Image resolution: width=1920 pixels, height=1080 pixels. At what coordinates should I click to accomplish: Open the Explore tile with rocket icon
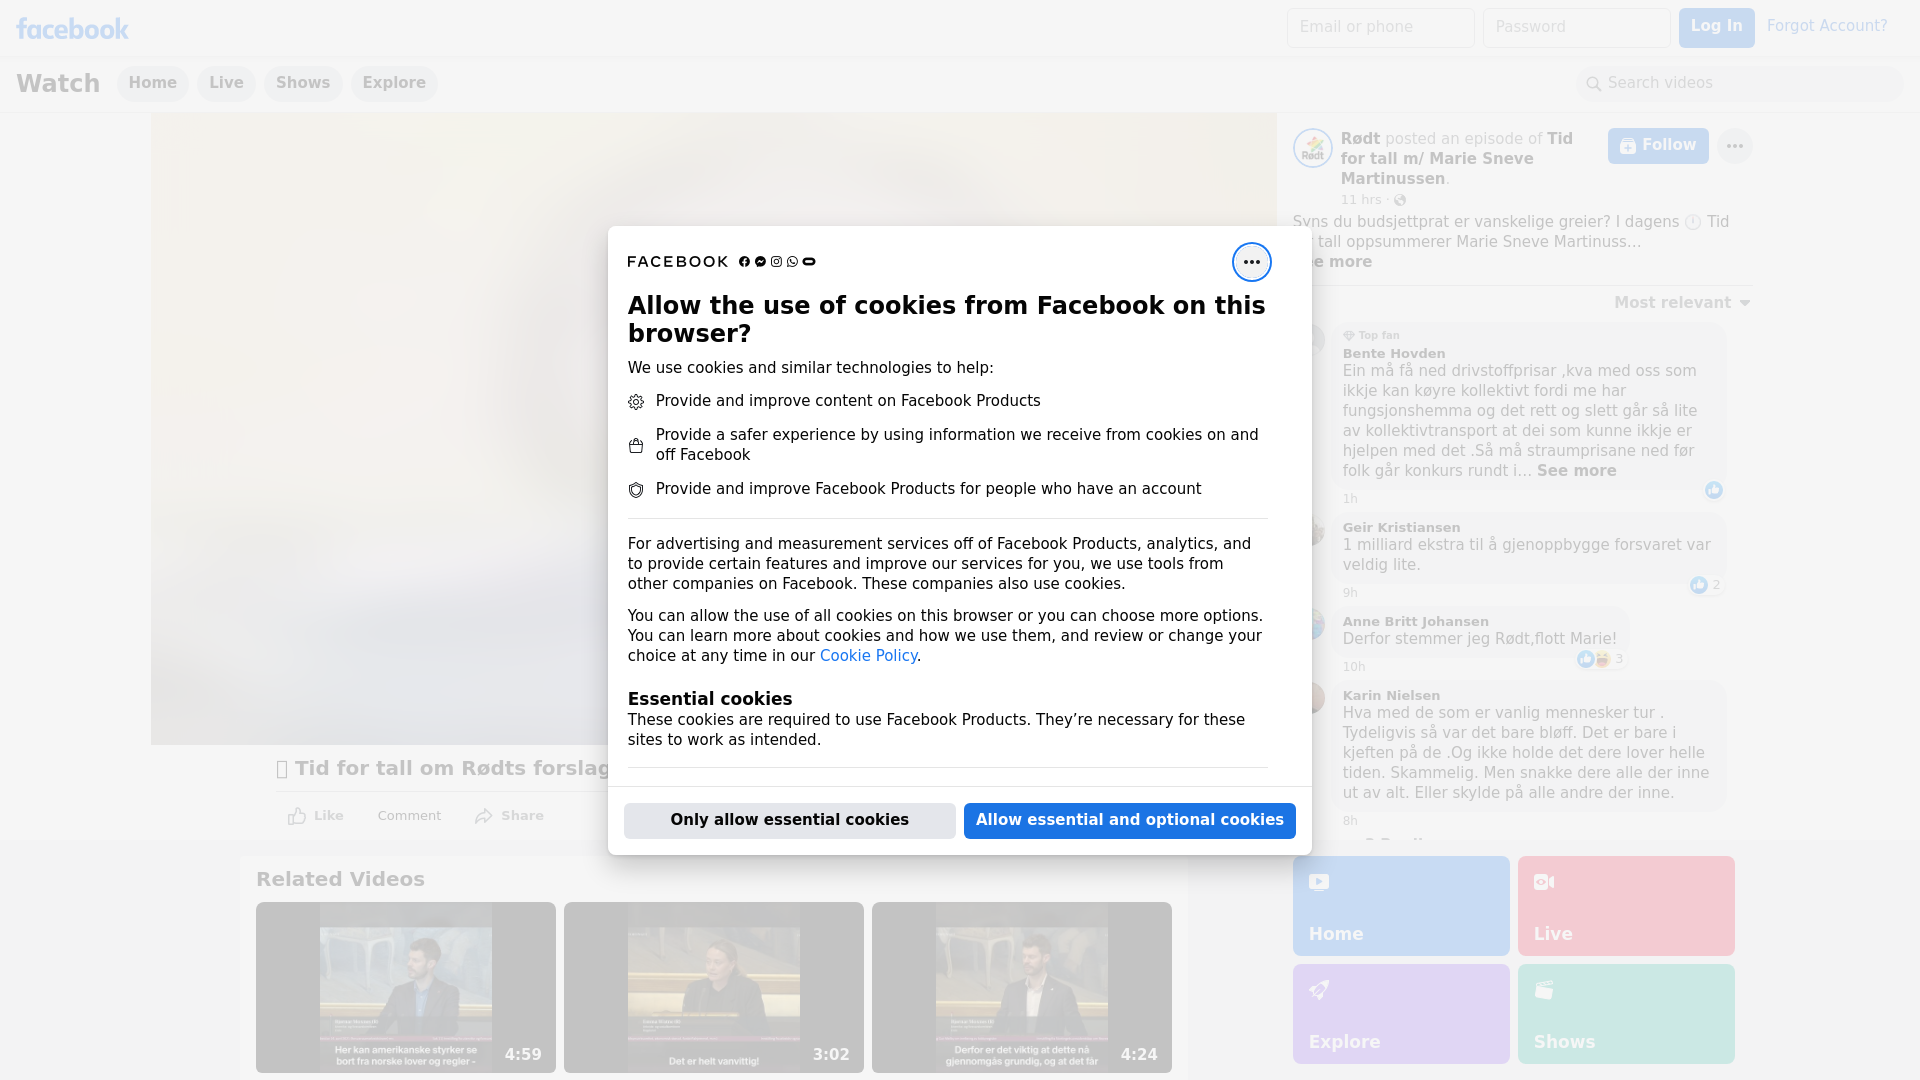point(1400,1013)
